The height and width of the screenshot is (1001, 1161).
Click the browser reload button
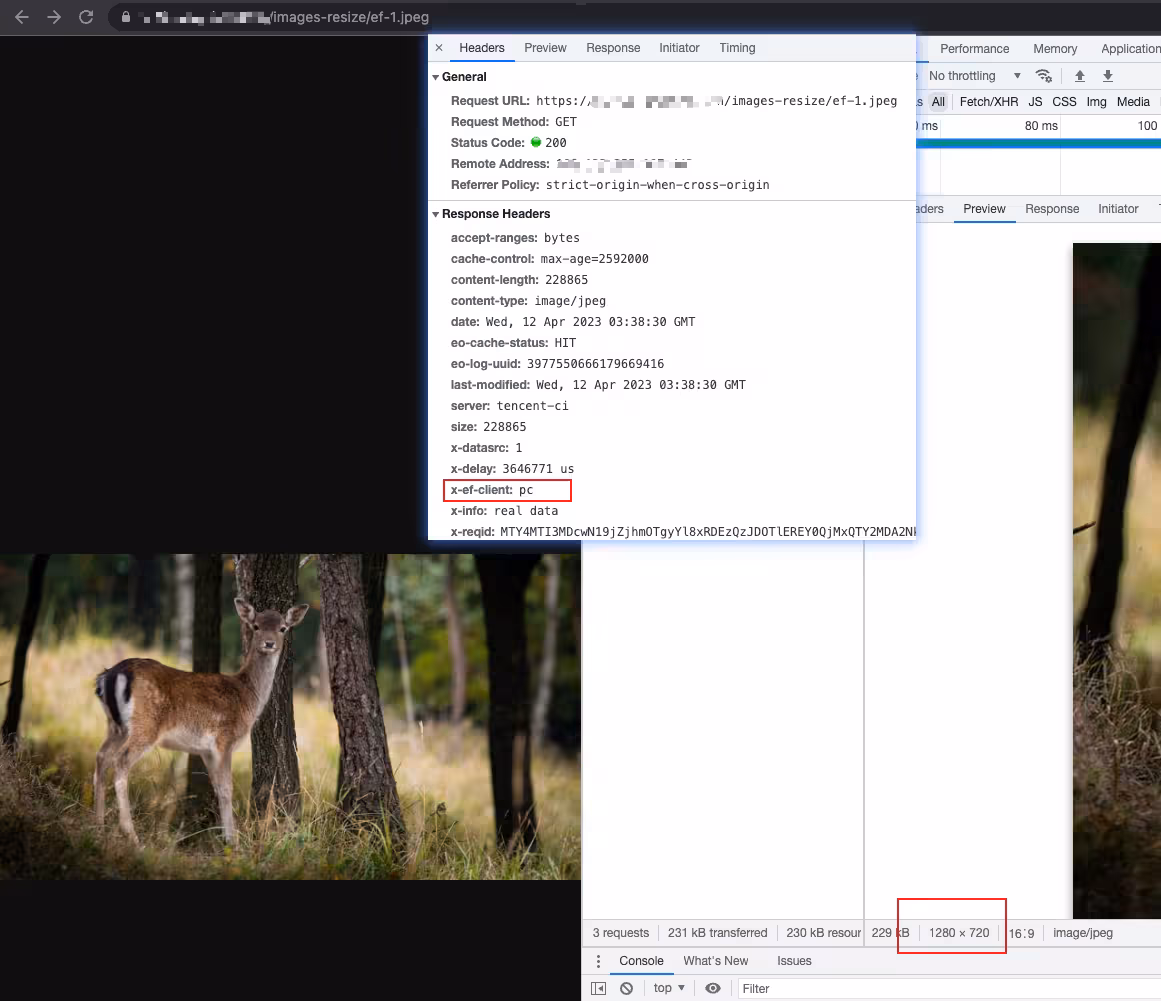coord(86,17)
